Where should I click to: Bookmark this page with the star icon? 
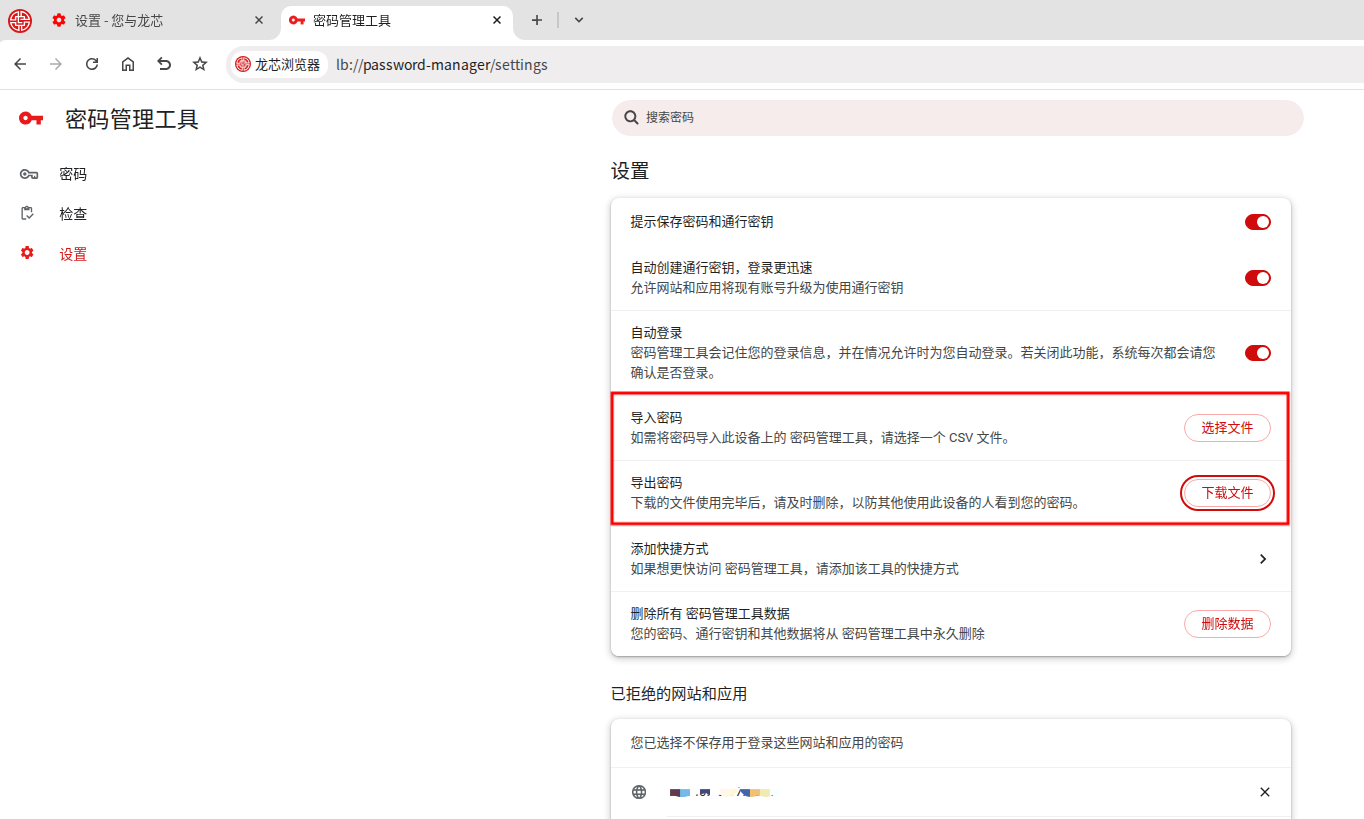[x=200, y=64]
